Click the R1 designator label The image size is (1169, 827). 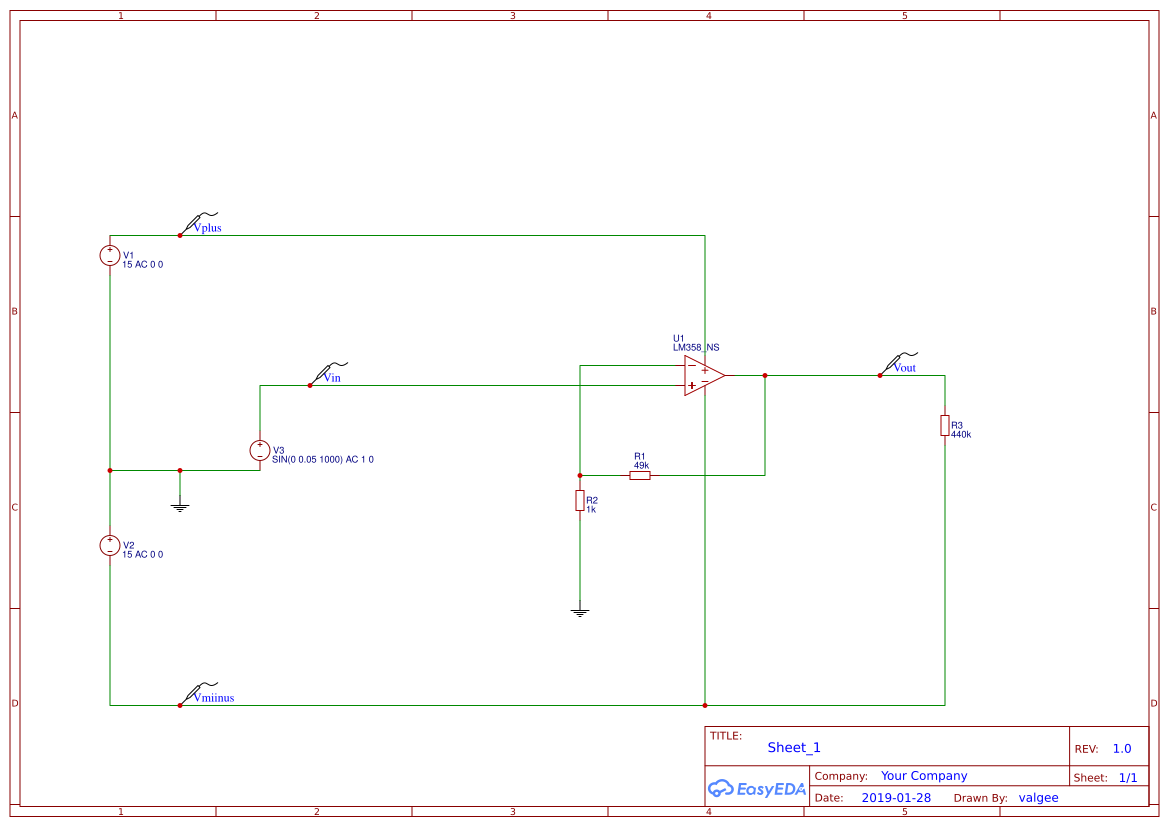click(640, 456)
